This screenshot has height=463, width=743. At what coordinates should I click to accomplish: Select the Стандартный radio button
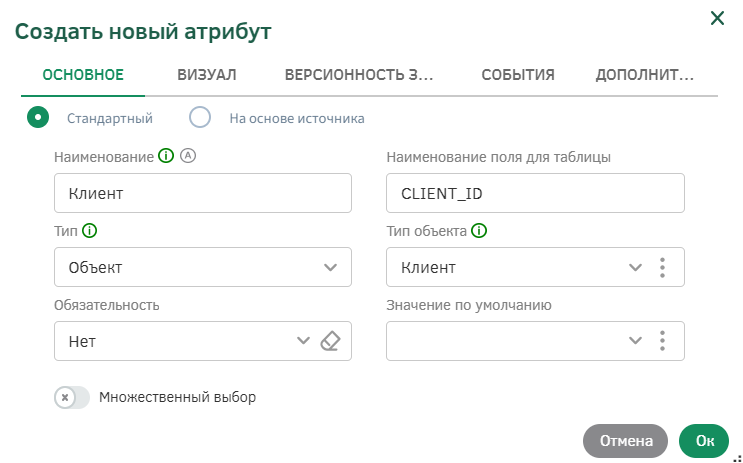[x=38, y=117]
